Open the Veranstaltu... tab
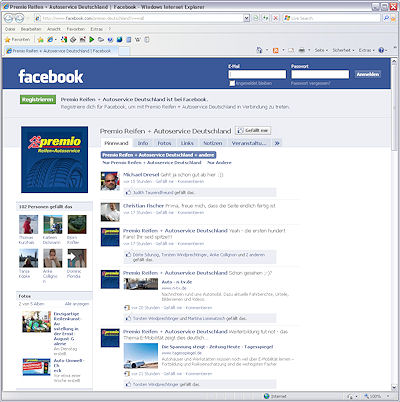 pyautogui.click(x=249, y=143)
